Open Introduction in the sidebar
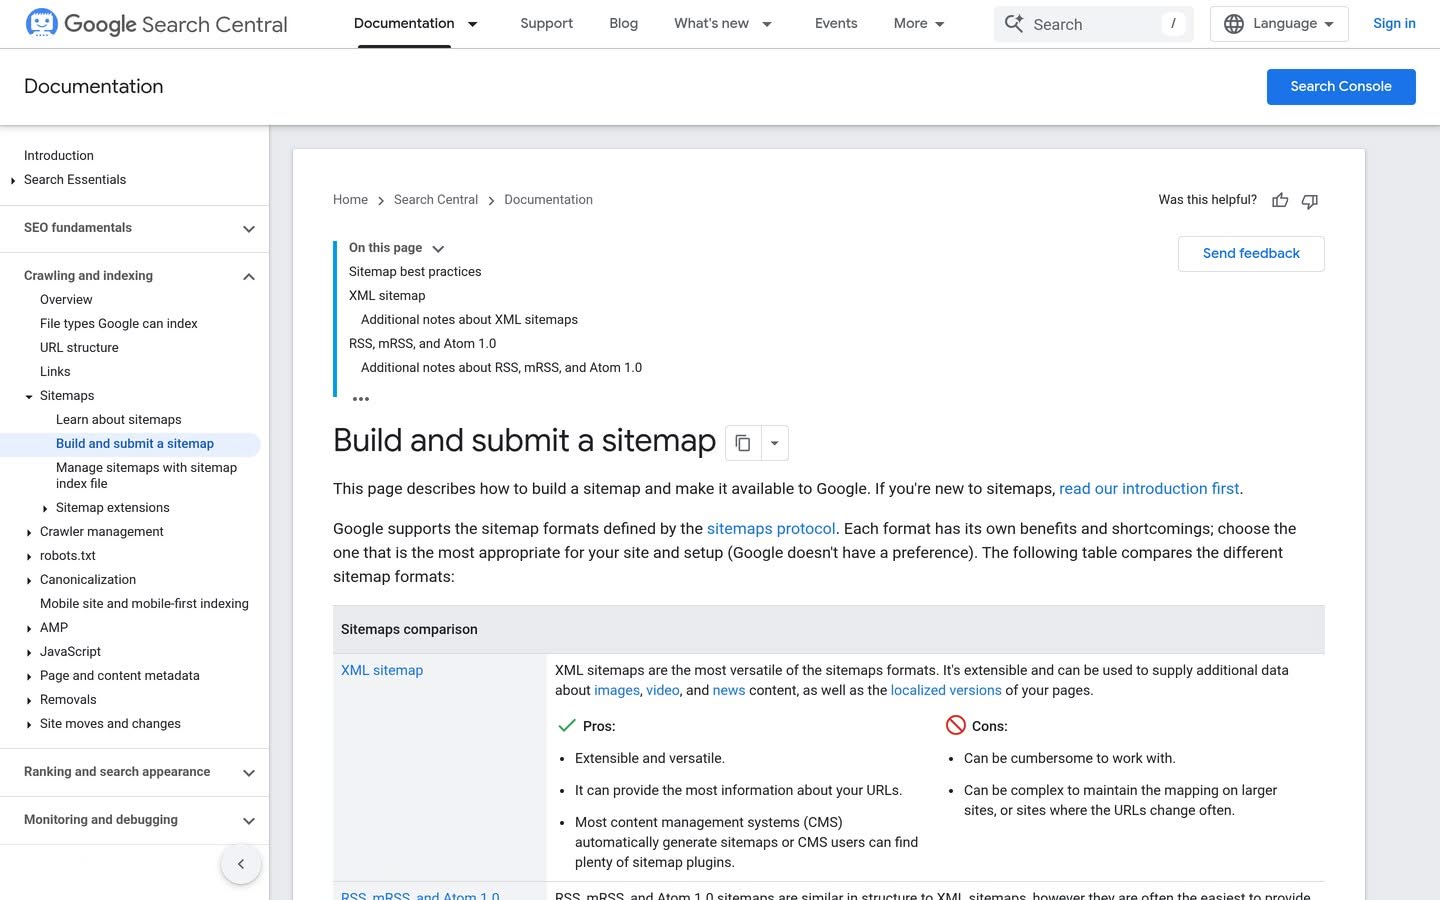The height and width of the screenshot is (900, 1440). [59, 156]
